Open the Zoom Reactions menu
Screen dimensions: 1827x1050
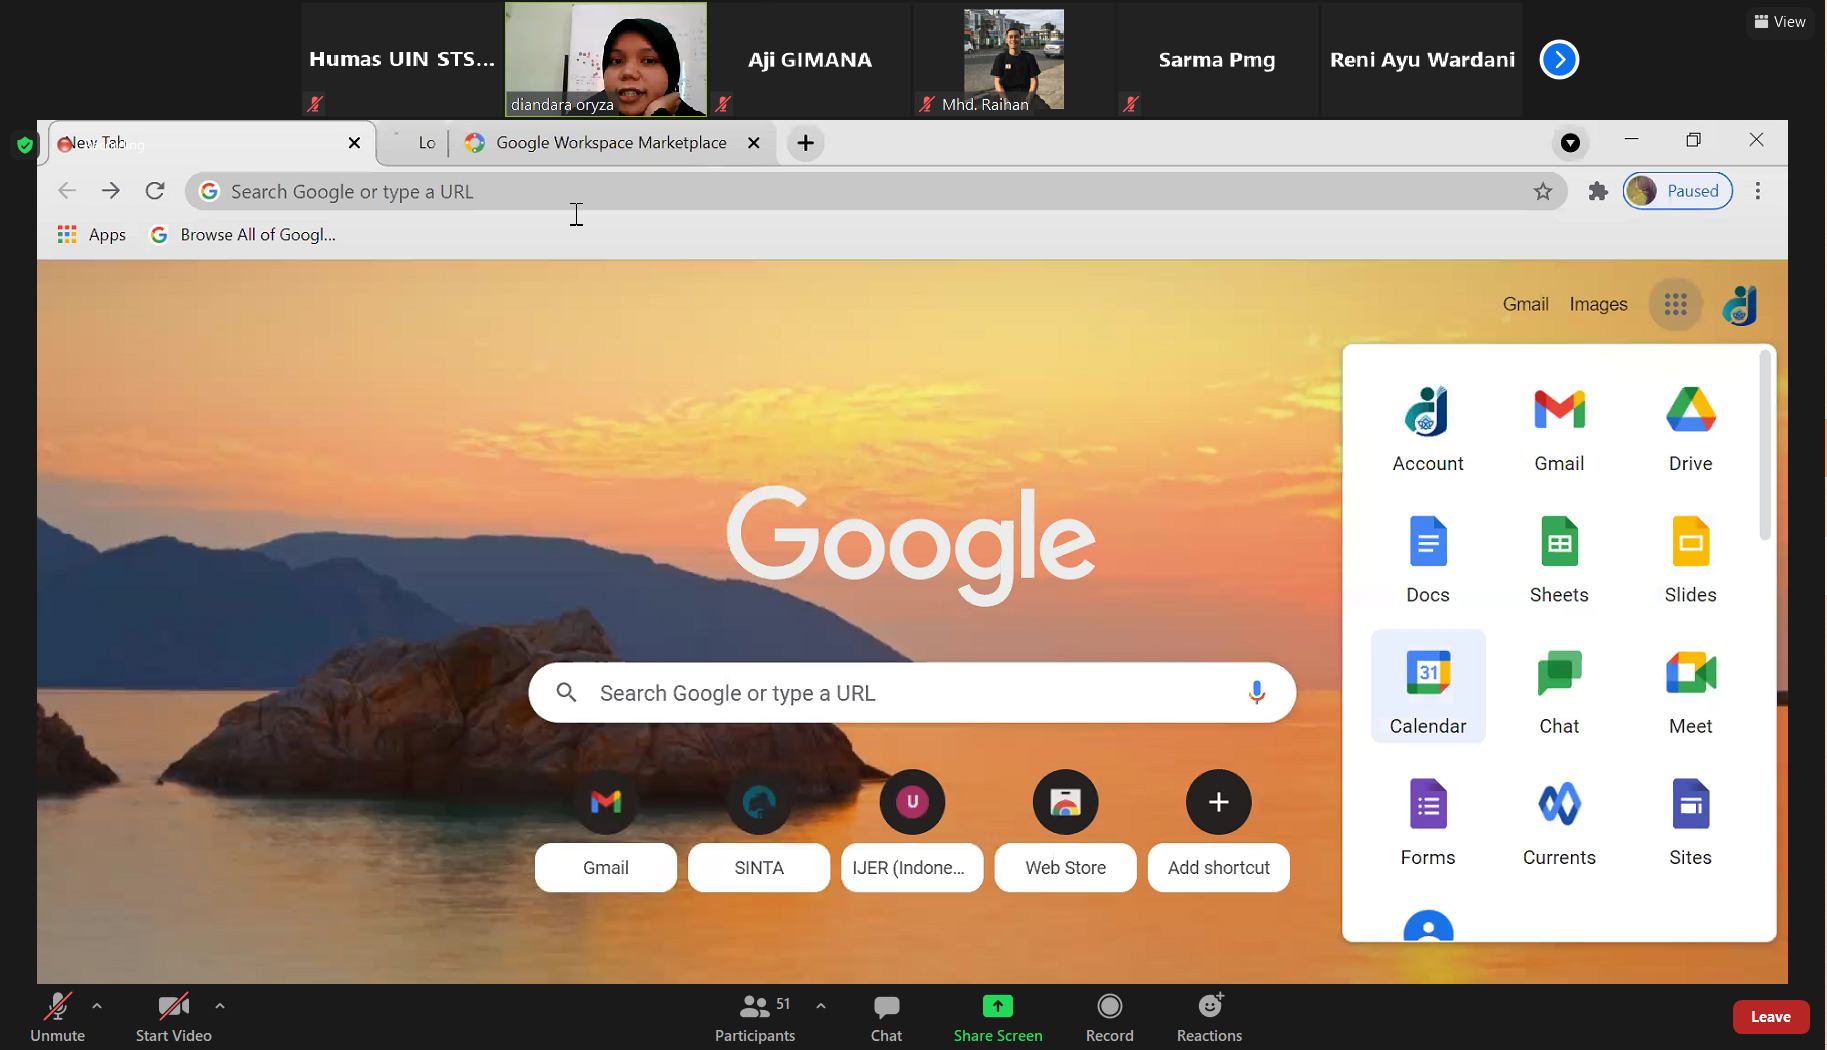[1209, 1017]
